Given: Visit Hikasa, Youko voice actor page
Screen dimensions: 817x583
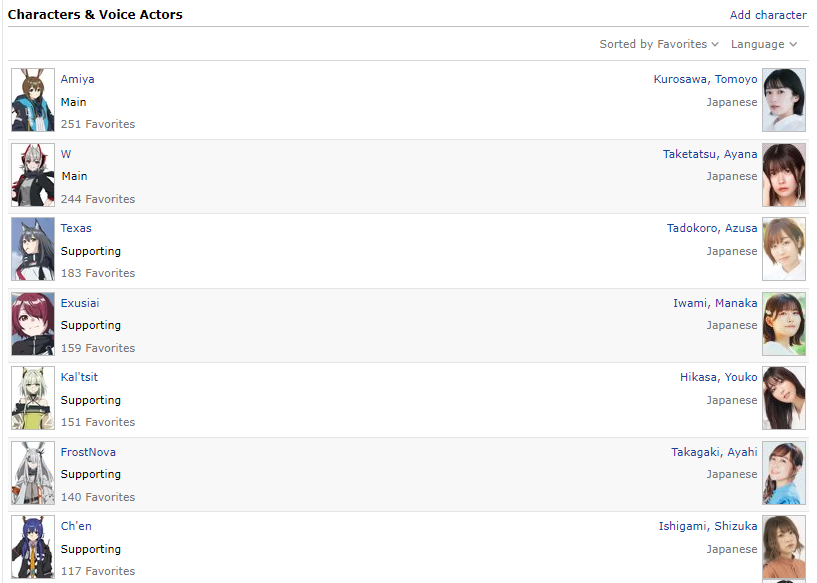Looking at the screenshot, I should coord(719,377).
